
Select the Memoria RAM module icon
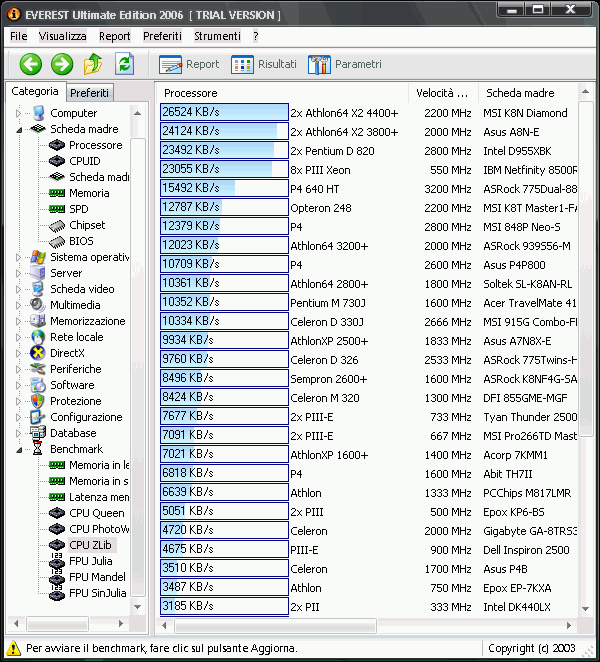point(57,193)
